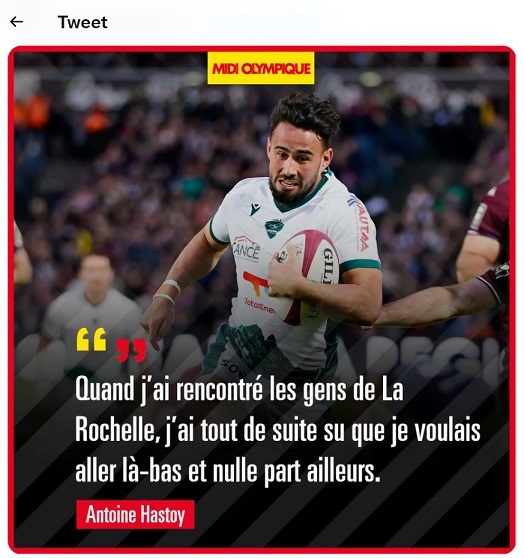
Task: Click the opponent's outstretched arm in maroon
Action: click(436, 302)
